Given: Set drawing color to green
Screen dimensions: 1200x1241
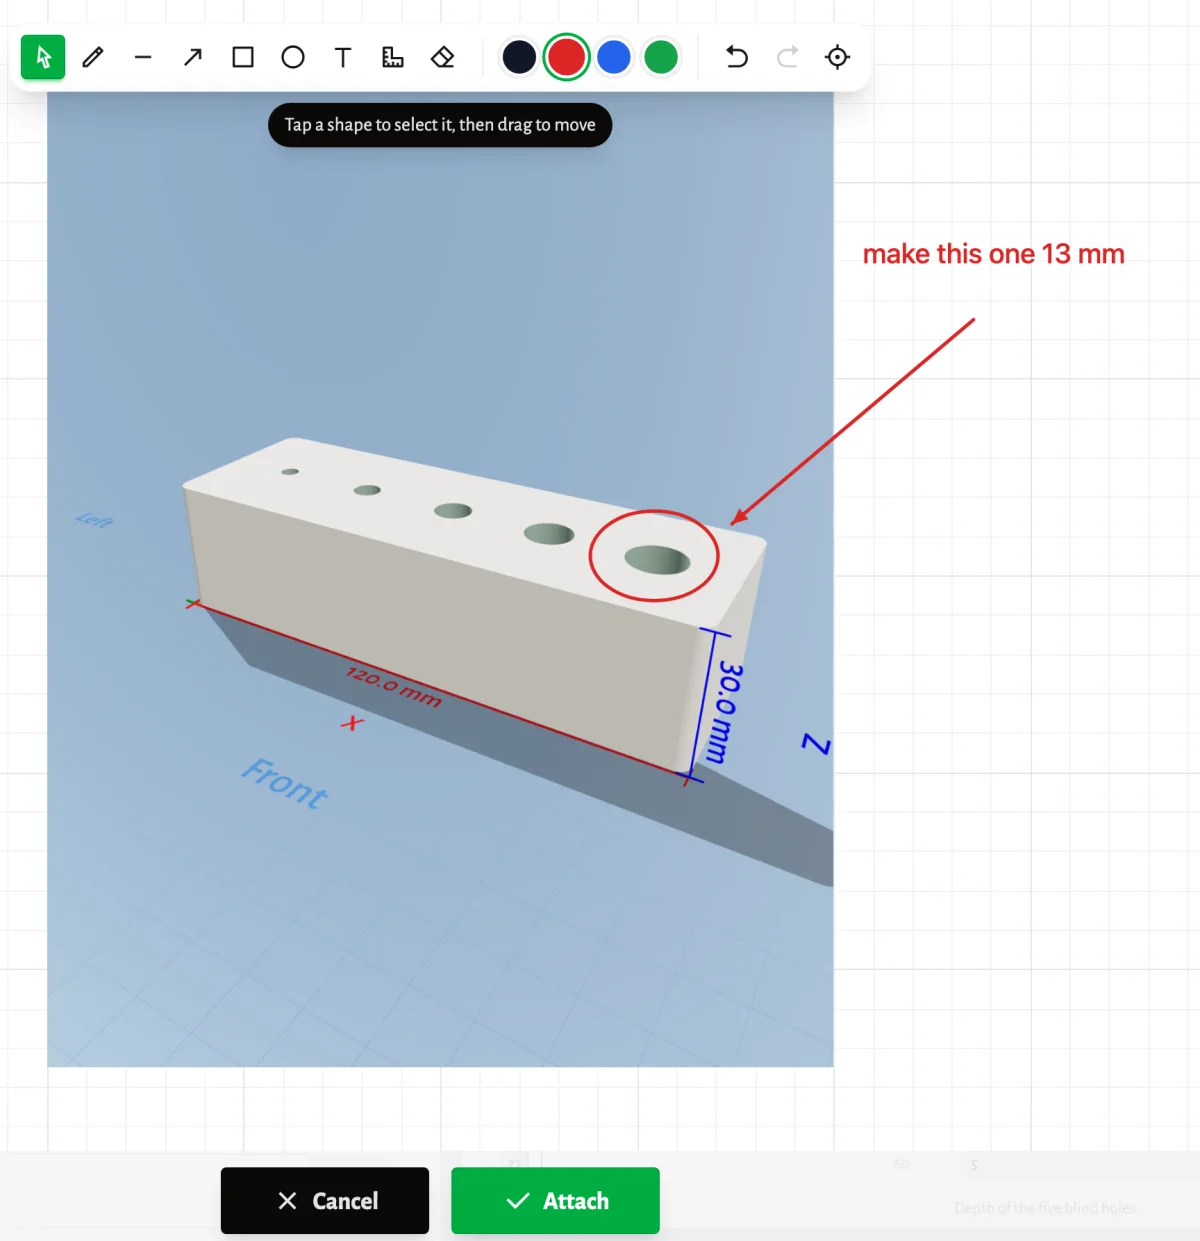Looking at the screenshot, I should tap(661, 57).
